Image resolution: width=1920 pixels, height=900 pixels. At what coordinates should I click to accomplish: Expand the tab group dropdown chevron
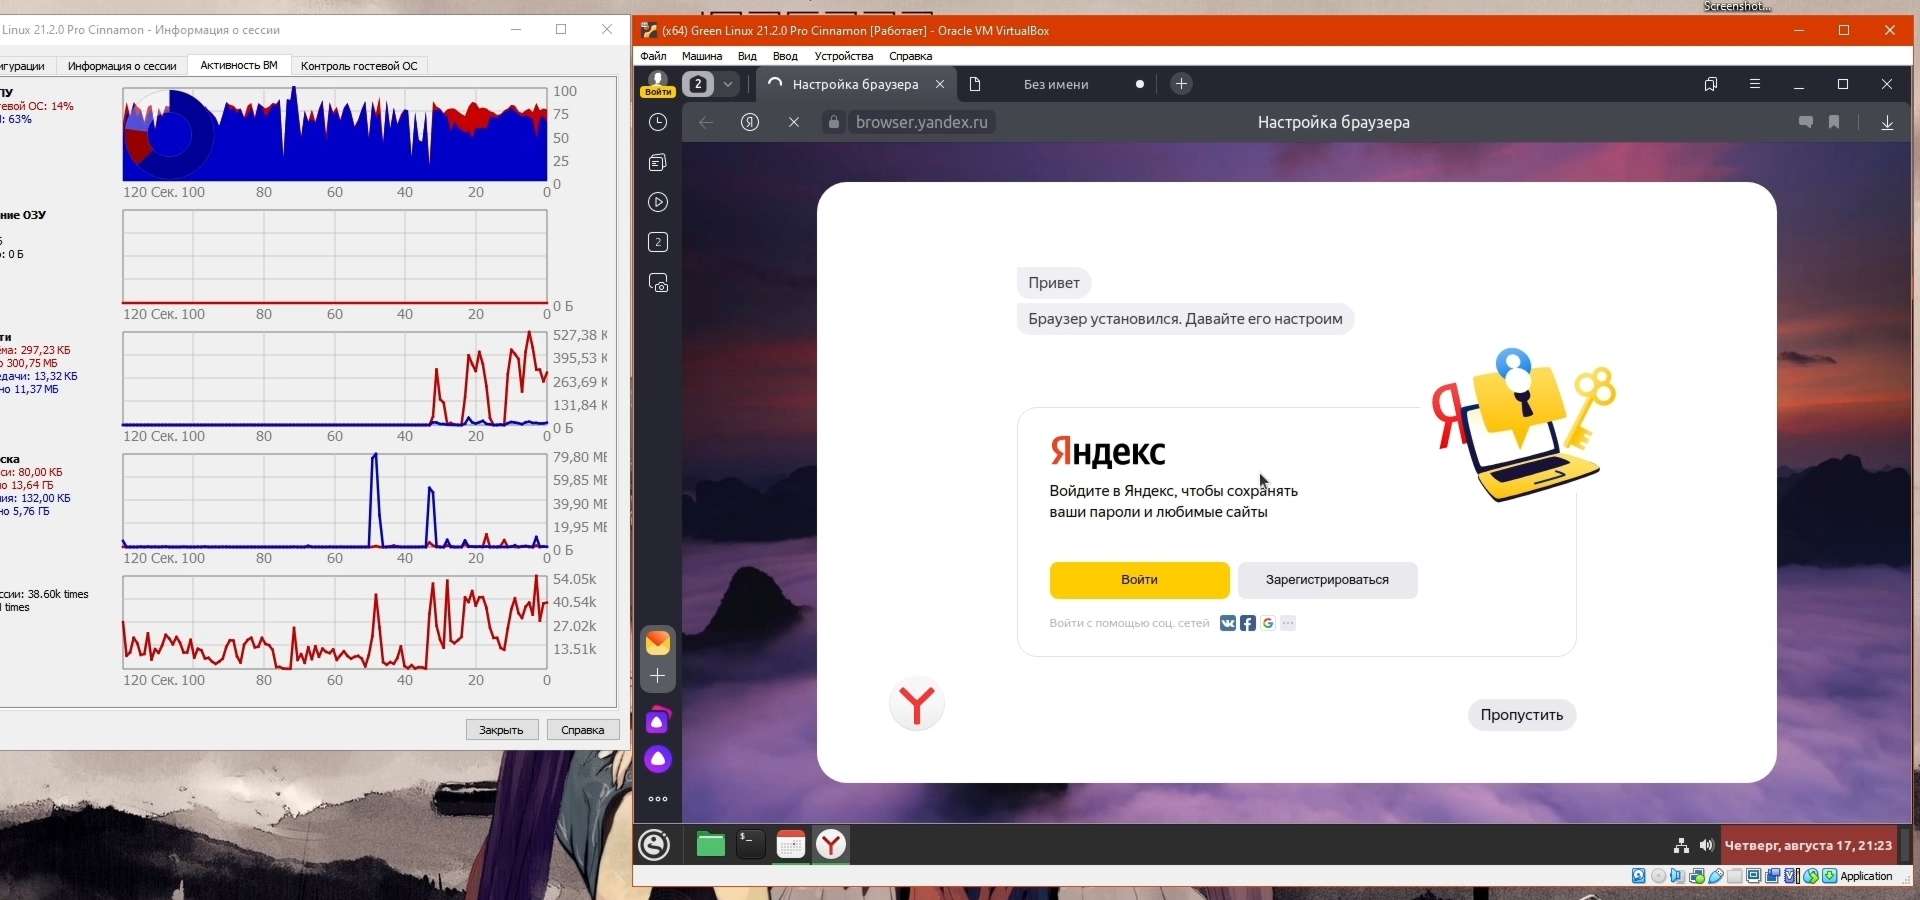pos(728,84)
